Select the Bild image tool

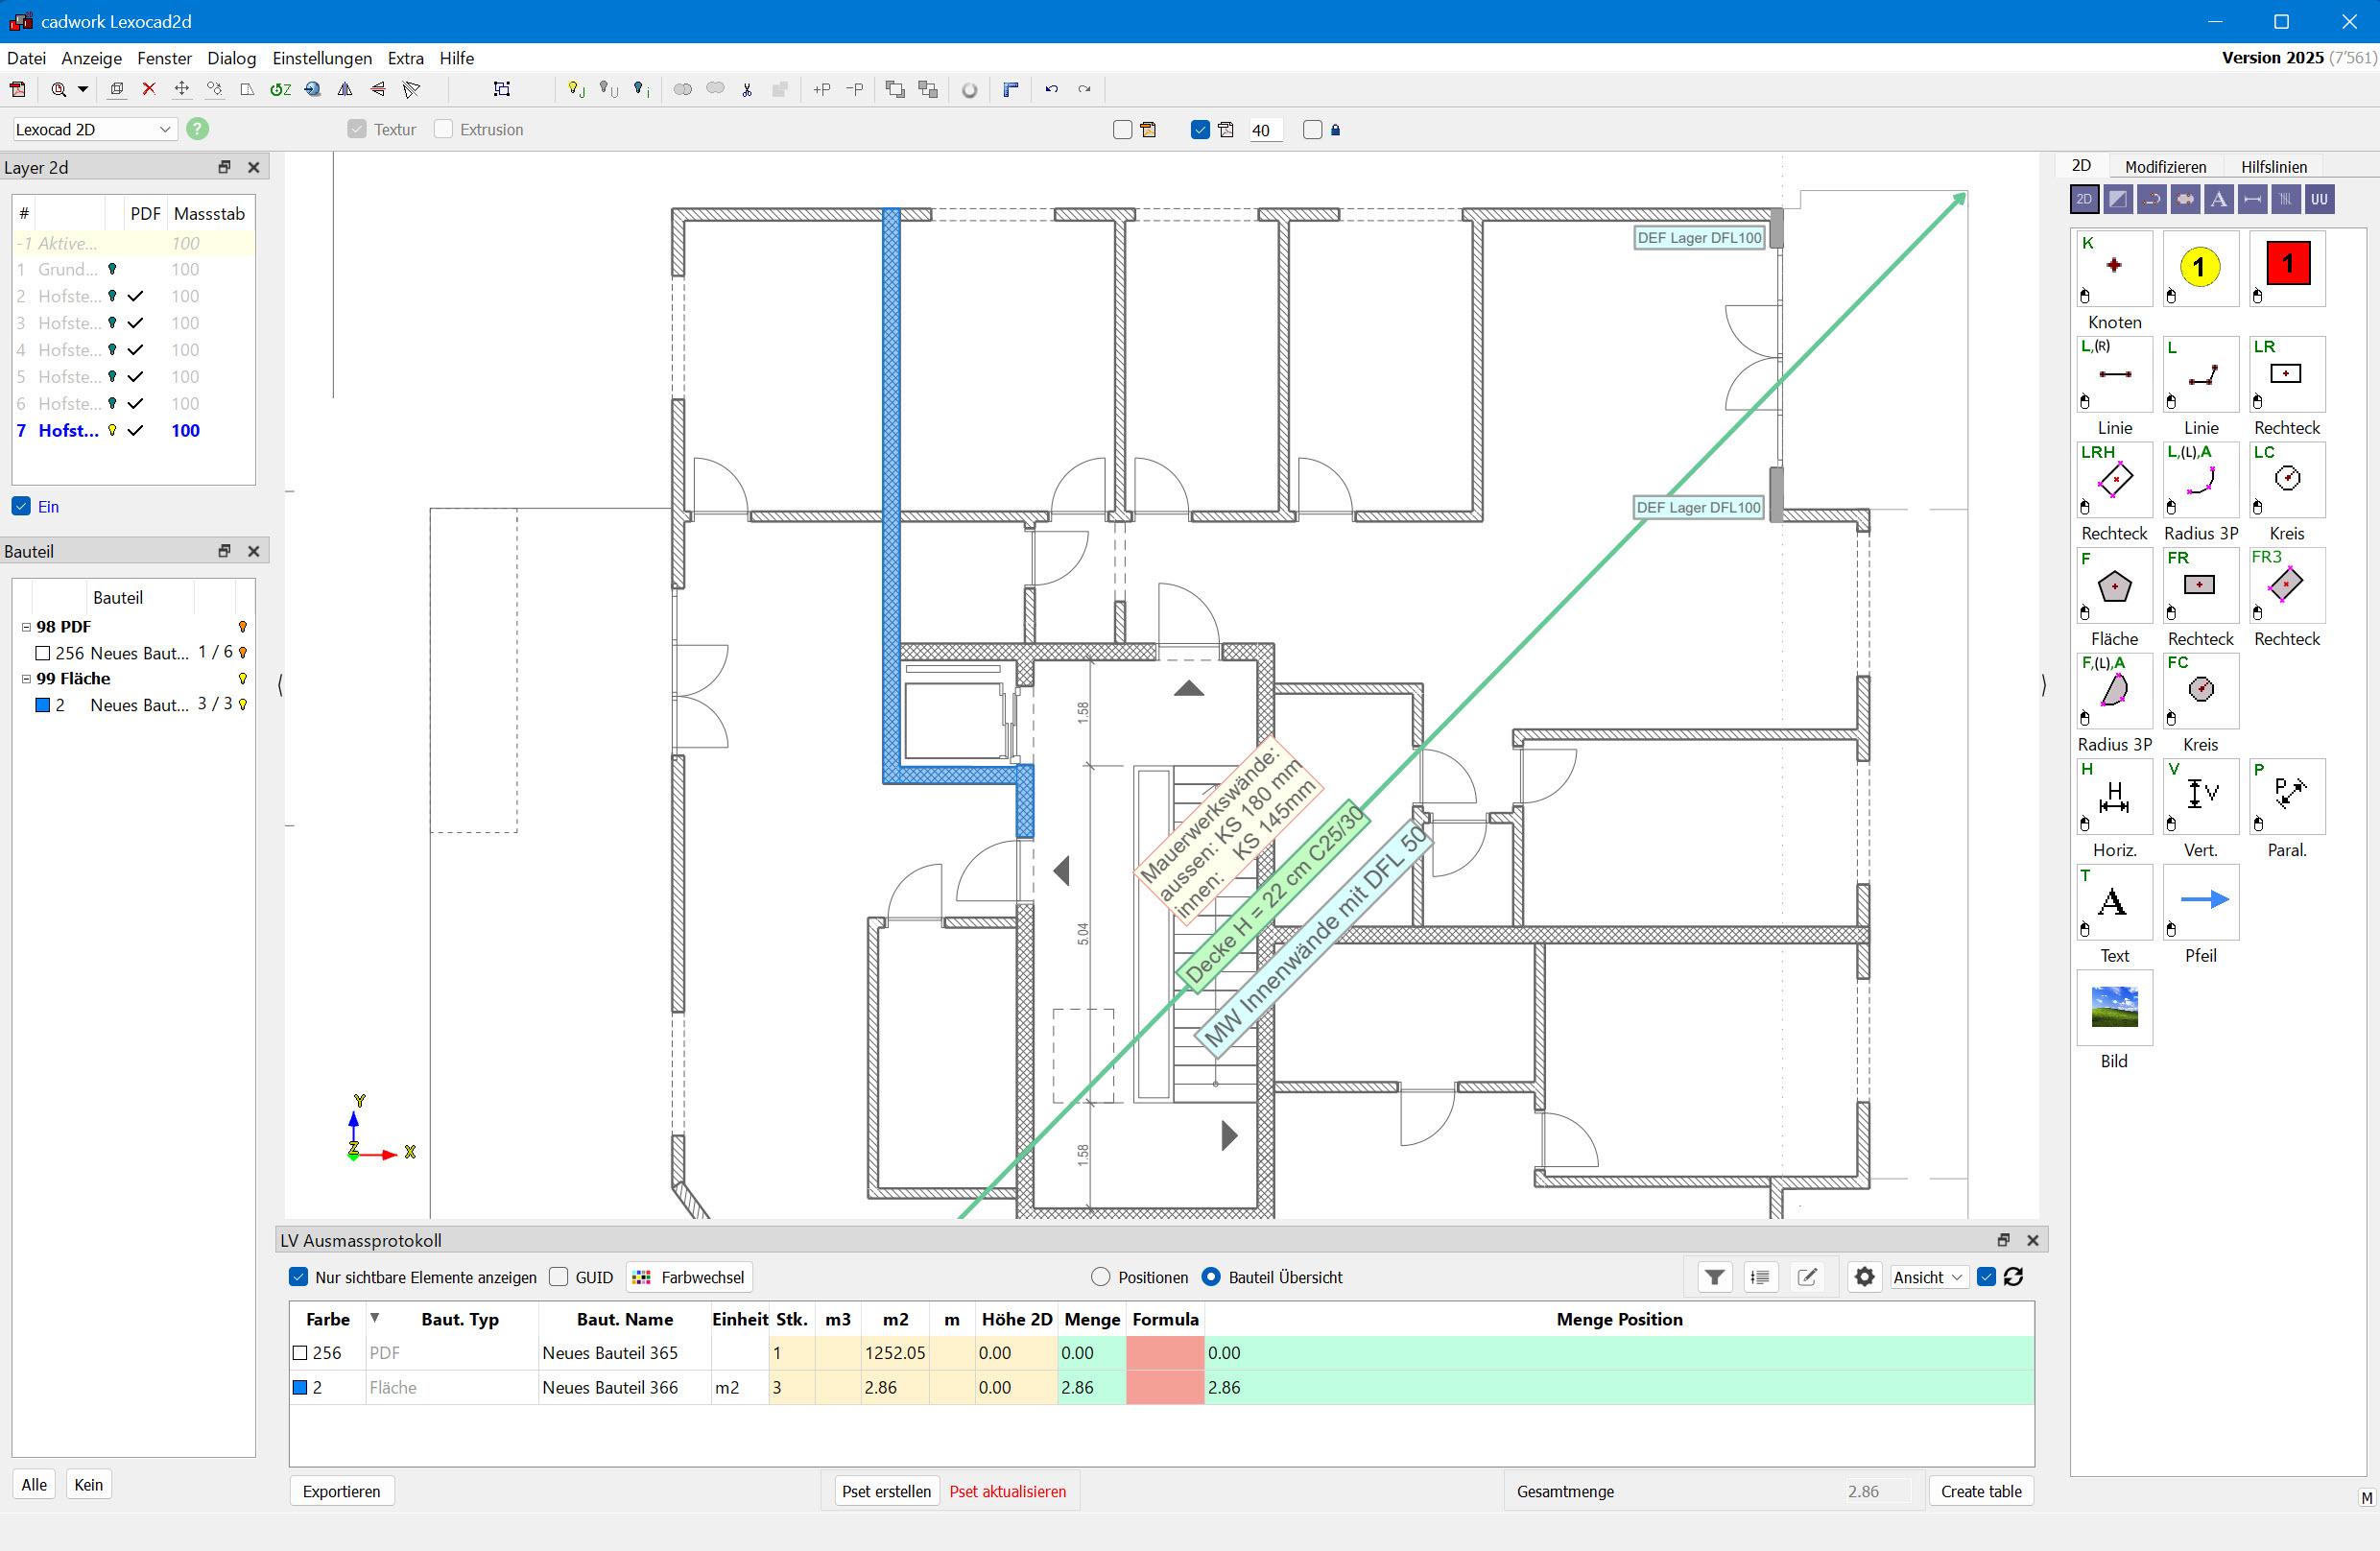click(x=2113, y=1007)
